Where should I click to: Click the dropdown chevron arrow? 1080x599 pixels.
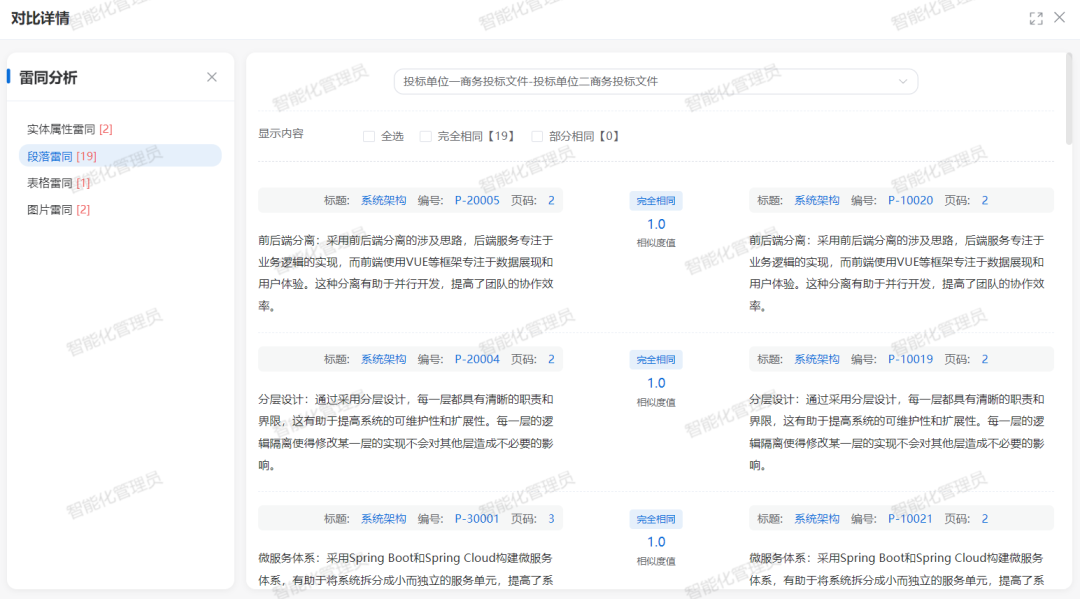[x=903, y=81]
